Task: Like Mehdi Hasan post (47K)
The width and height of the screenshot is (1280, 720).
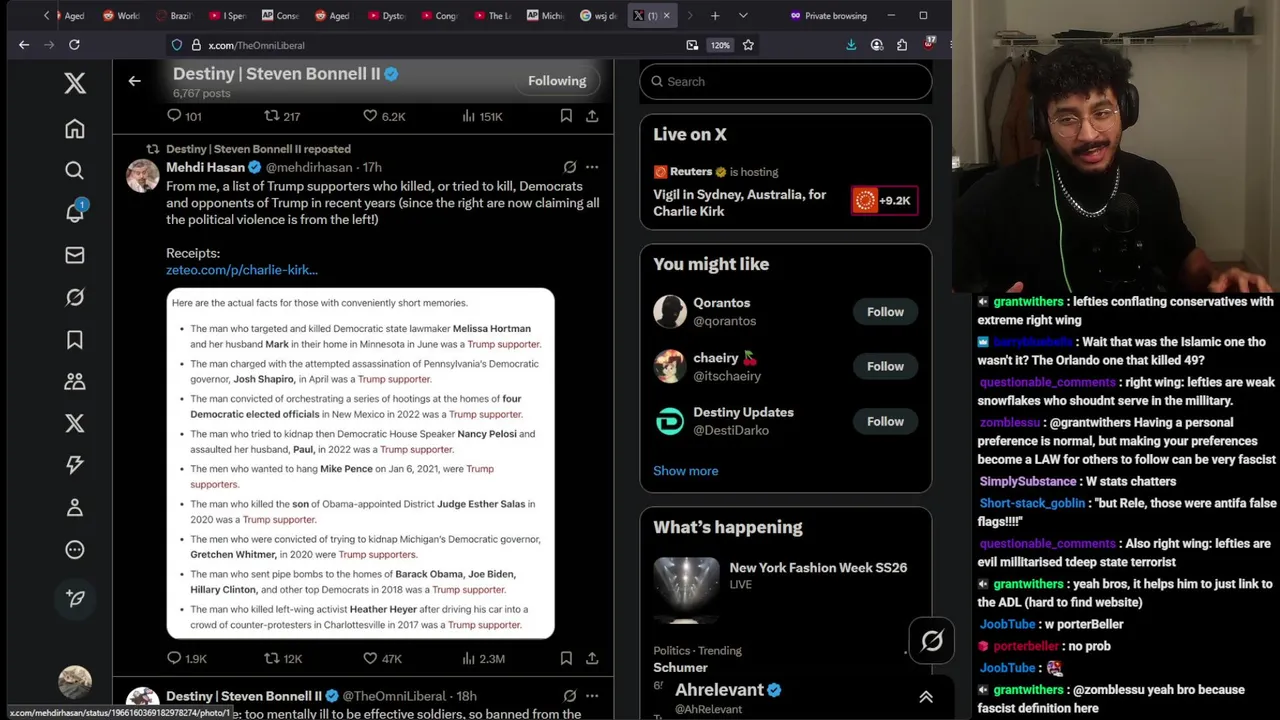Action: click(382, 658)
